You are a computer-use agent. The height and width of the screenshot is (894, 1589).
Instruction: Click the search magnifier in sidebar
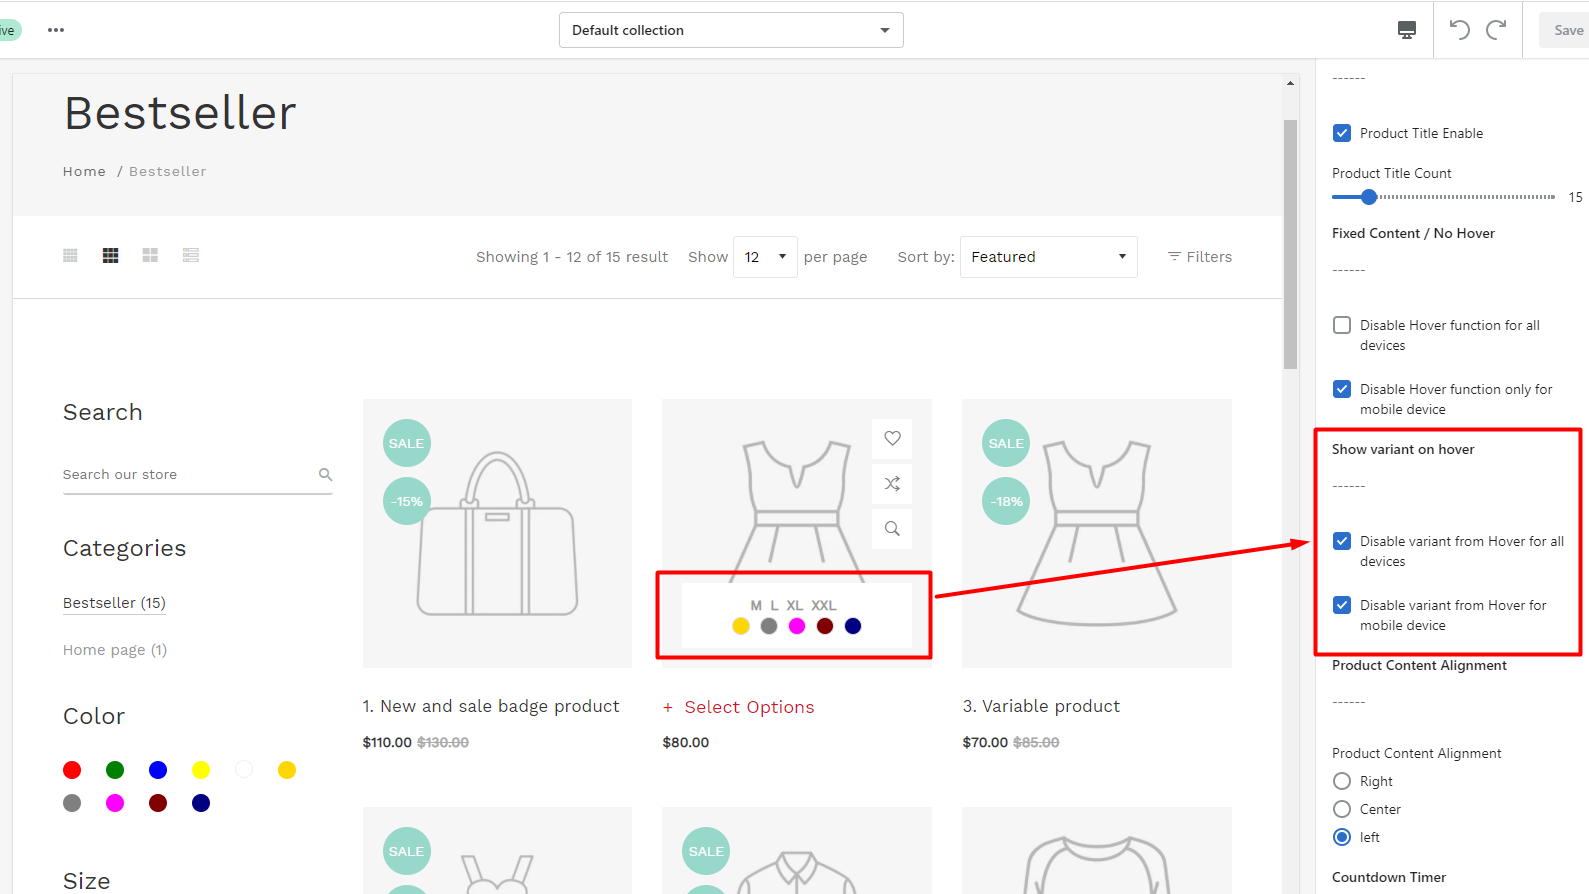(x=325, y=474)
